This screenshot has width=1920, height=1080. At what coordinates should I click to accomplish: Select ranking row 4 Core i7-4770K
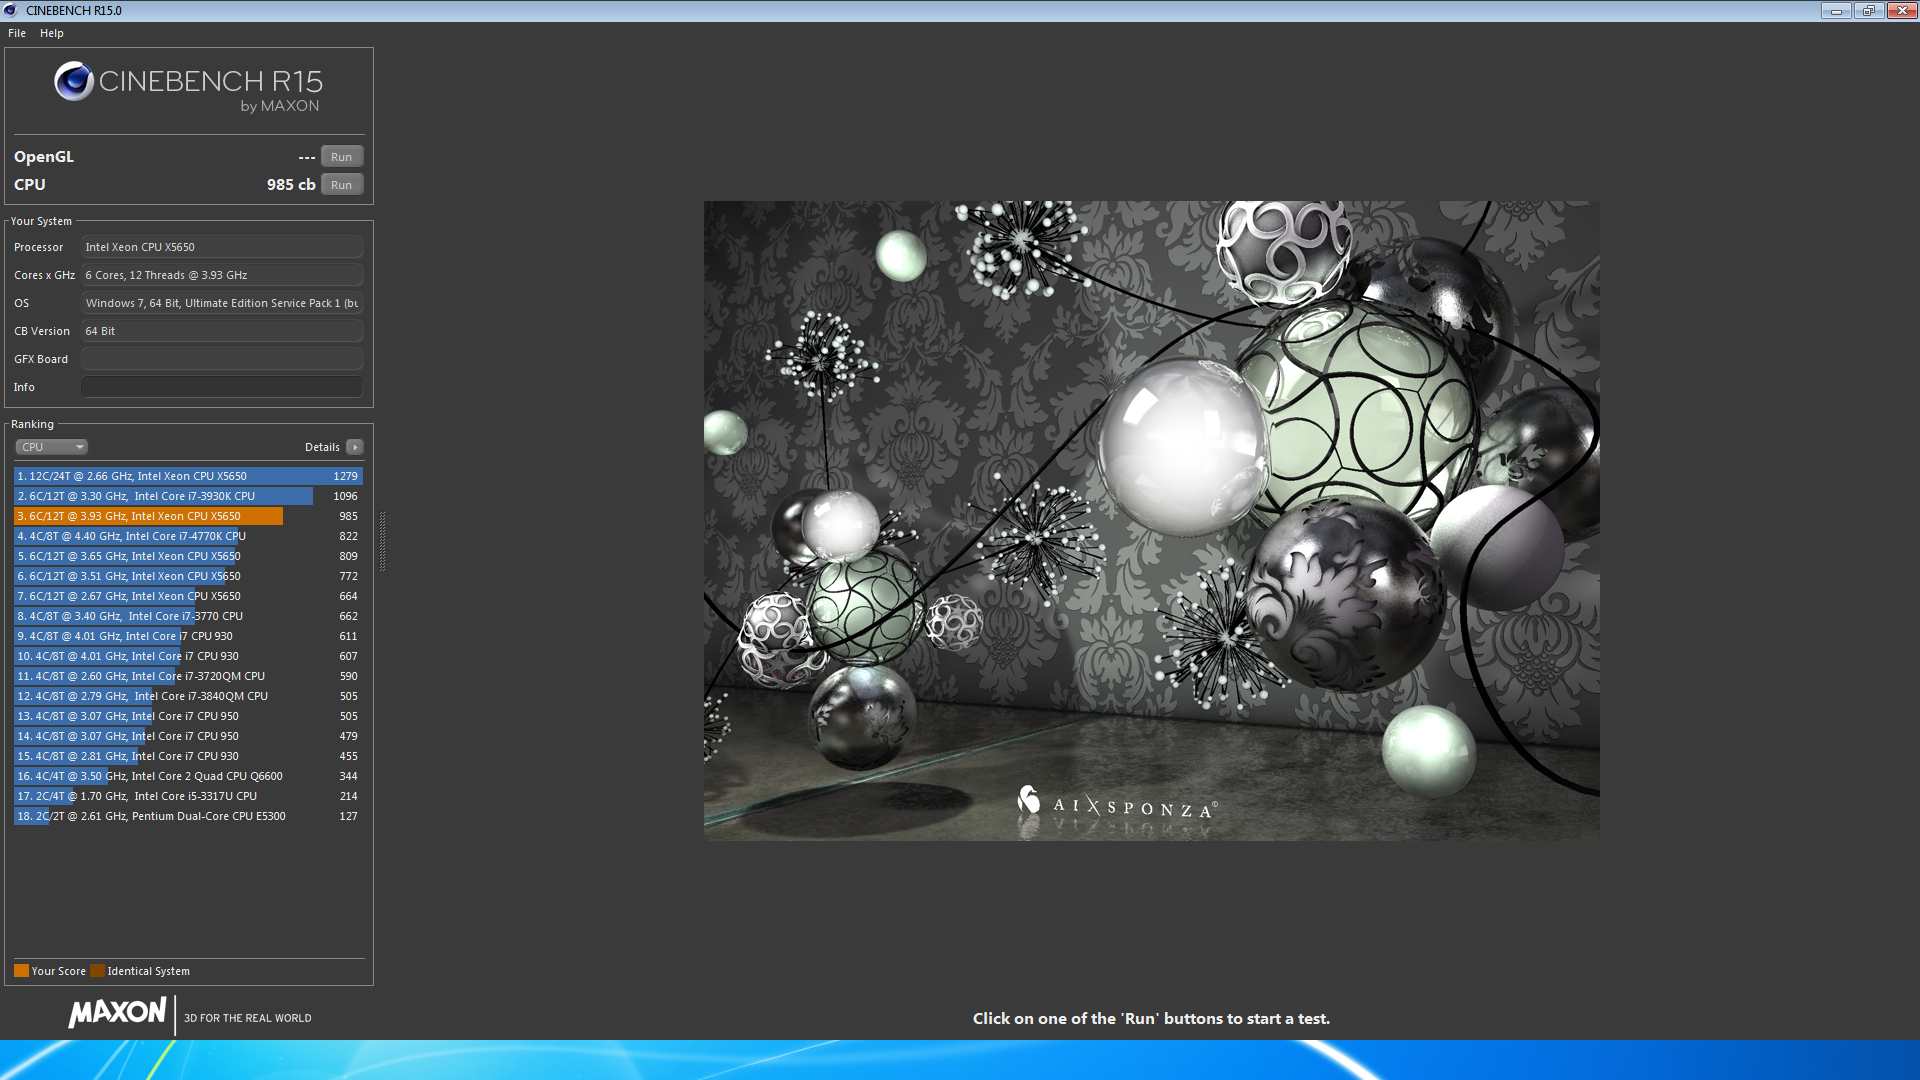[188, 536]
